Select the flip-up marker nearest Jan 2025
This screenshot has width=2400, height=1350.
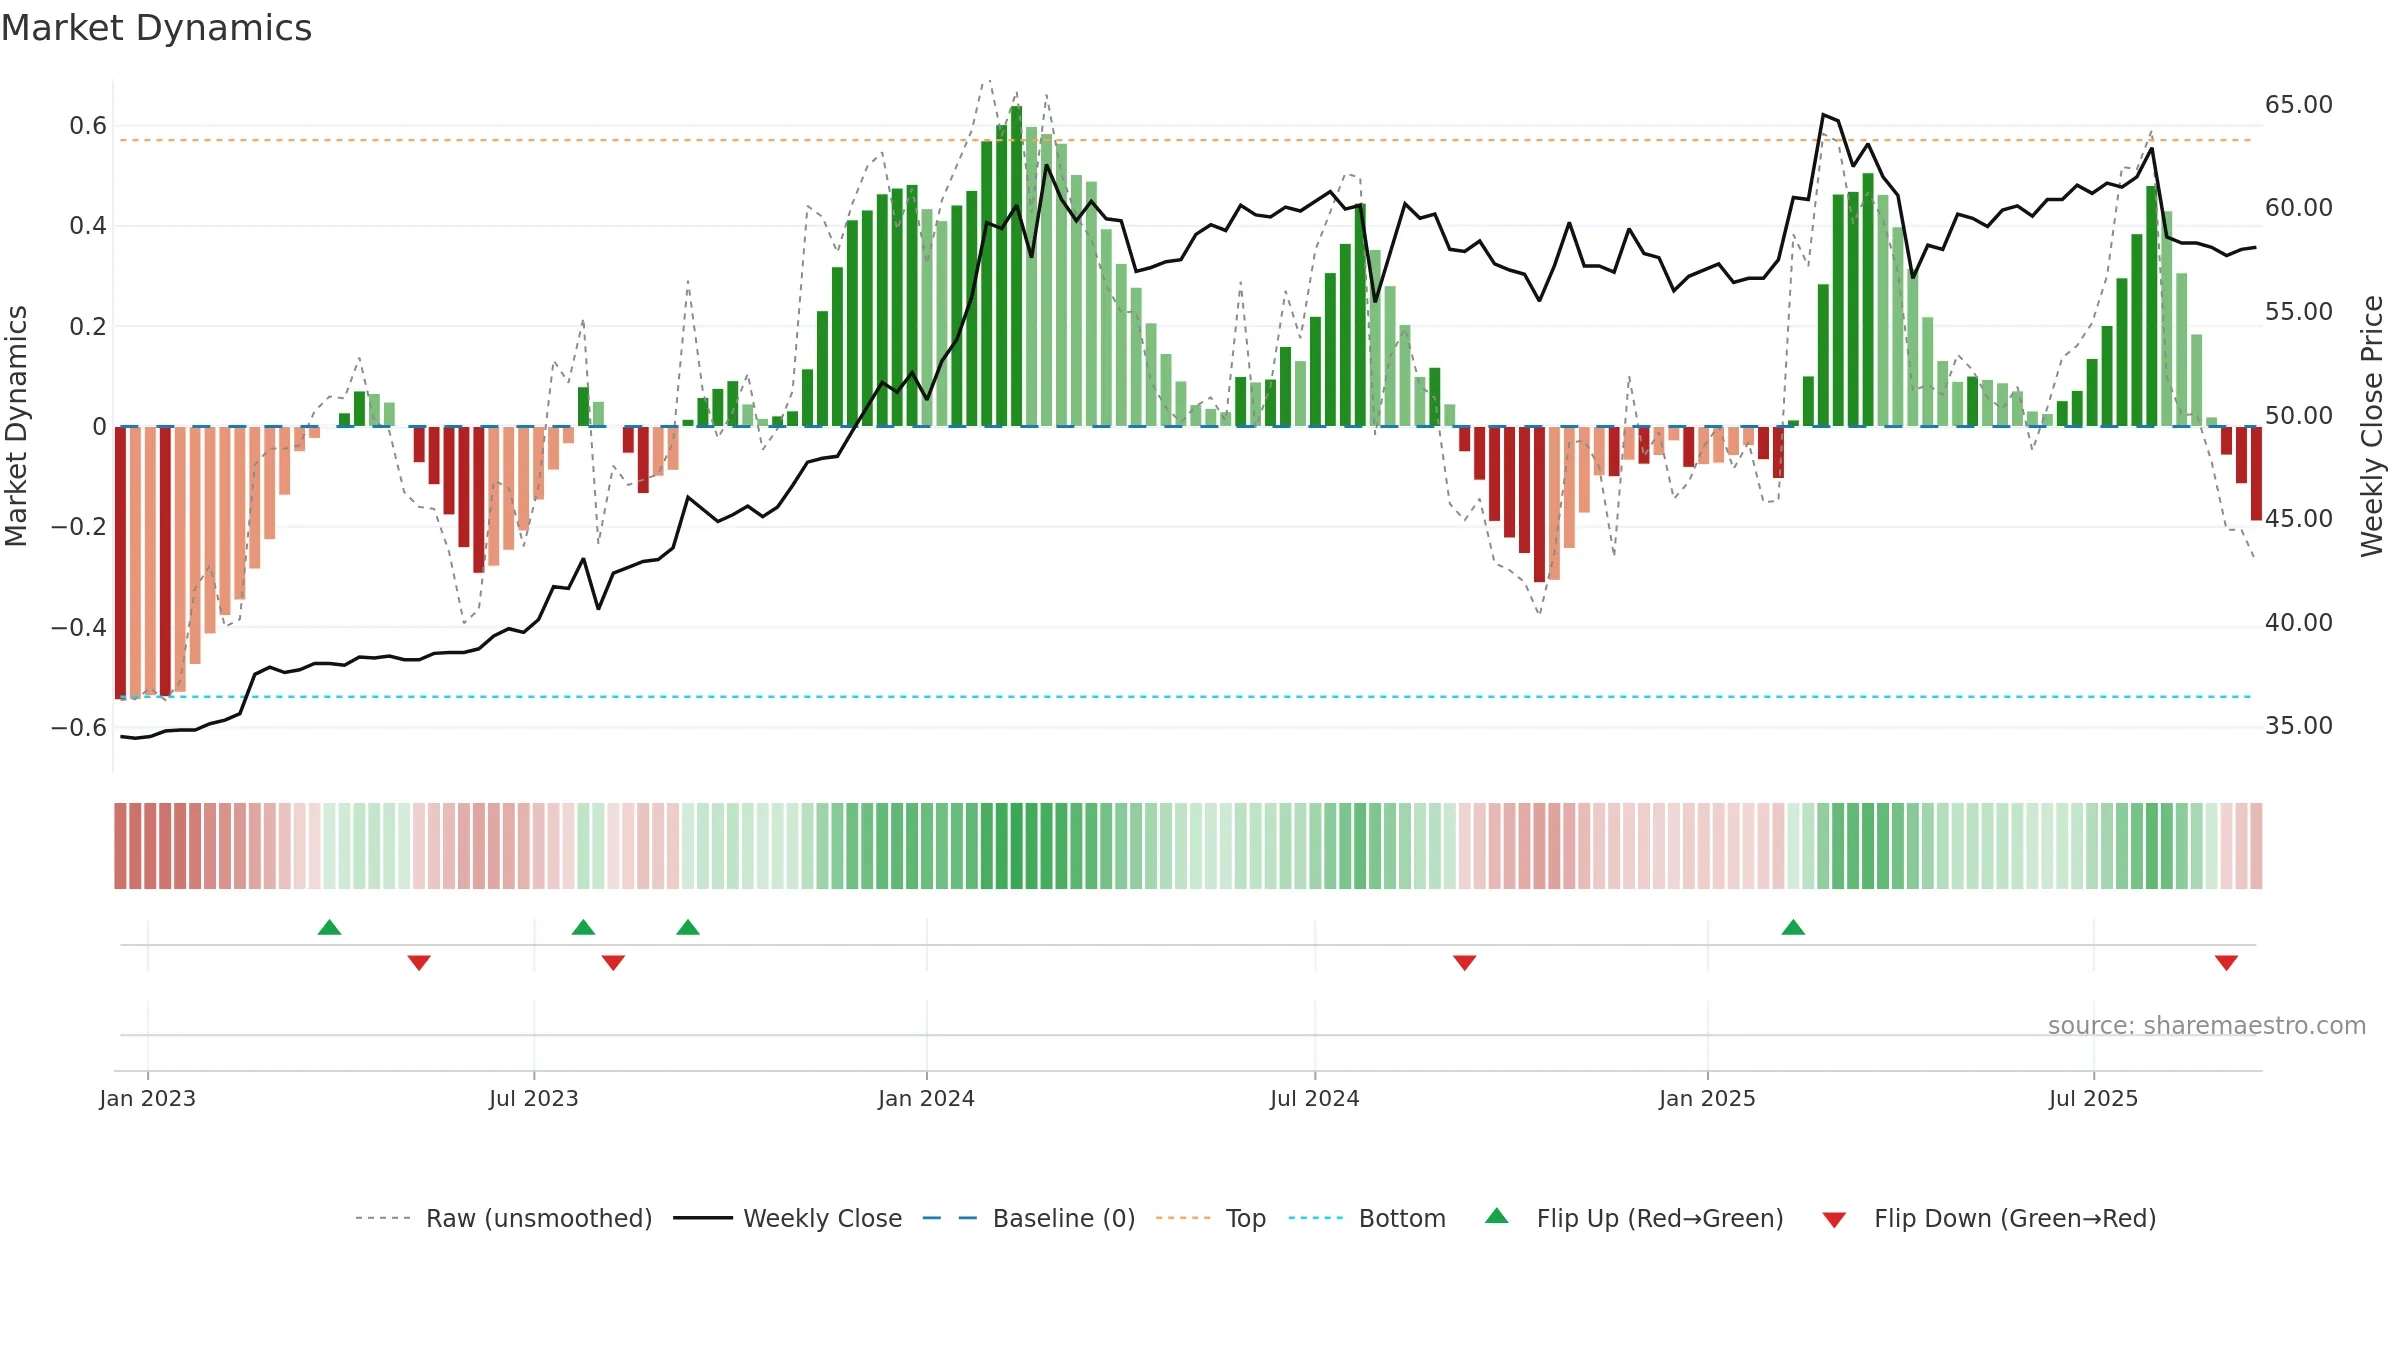tap(1793, 927)
